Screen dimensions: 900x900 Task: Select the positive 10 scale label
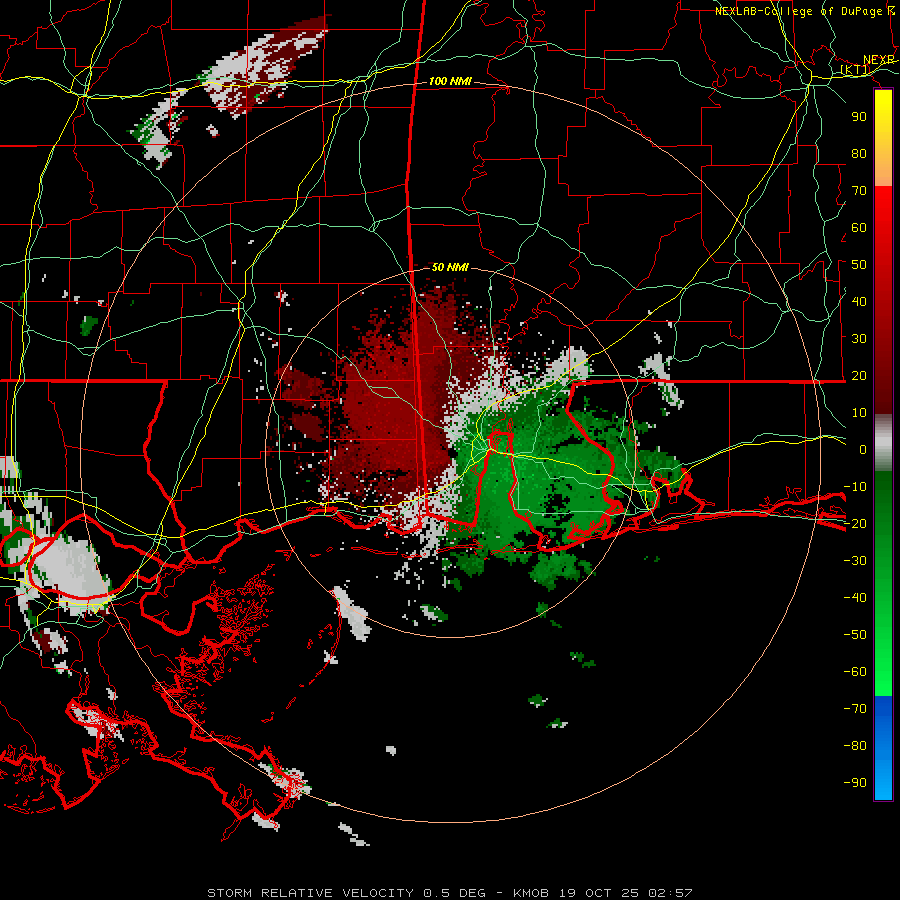pos(859,413)
